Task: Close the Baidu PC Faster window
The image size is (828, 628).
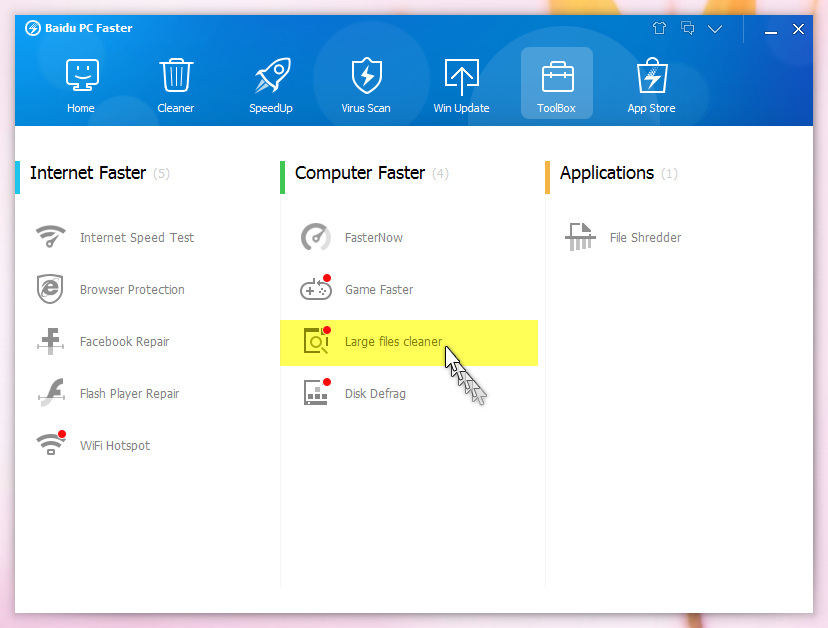Action: (798, 29)
